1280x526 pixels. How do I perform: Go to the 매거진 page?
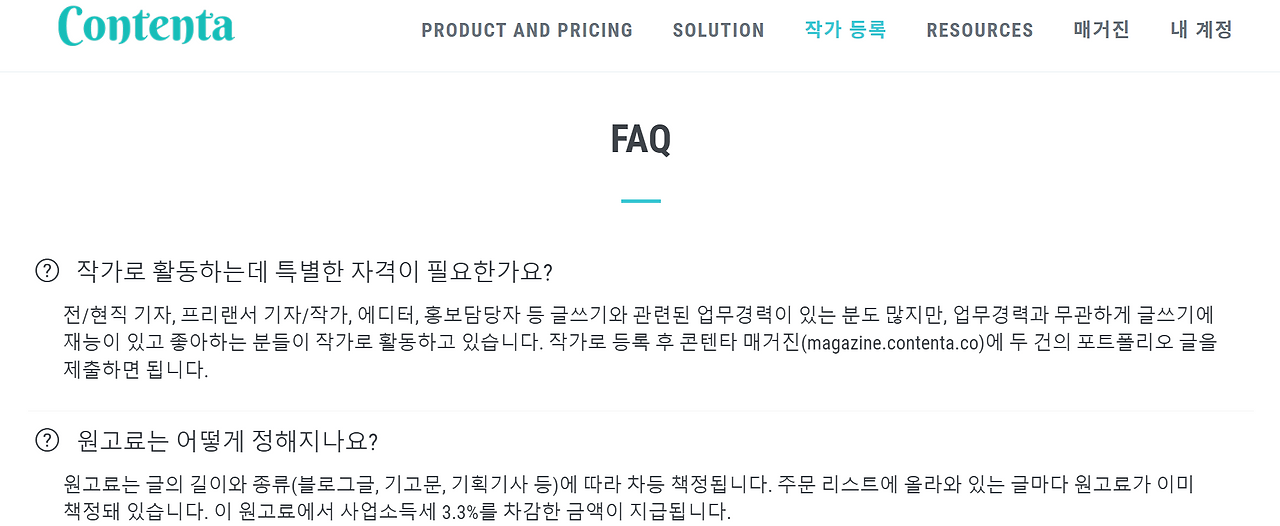click(x=1101, y=30)
